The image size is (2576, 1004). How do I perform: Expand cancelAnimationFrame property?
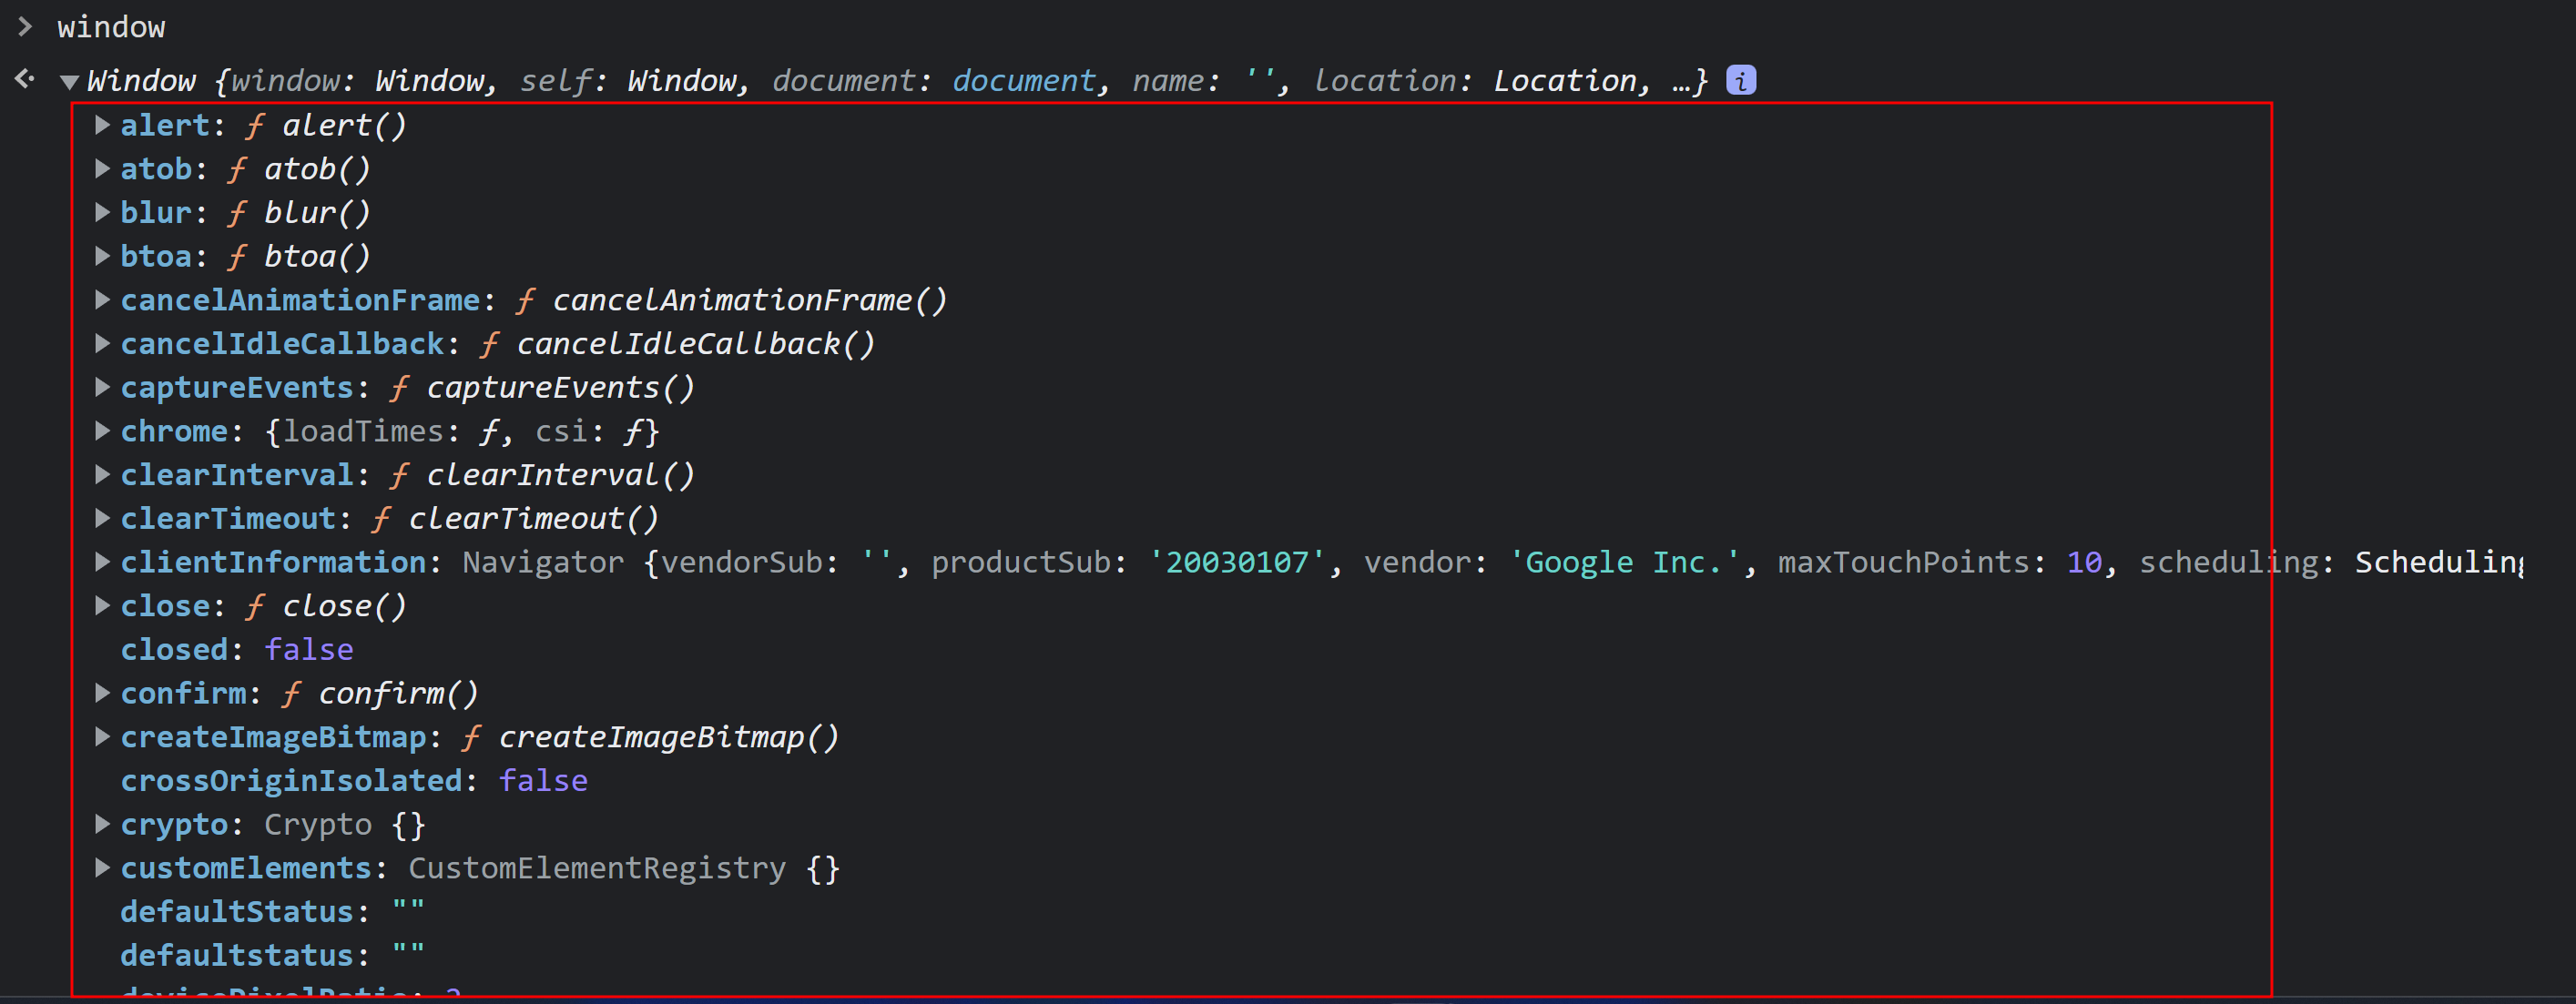click(102, 300)
